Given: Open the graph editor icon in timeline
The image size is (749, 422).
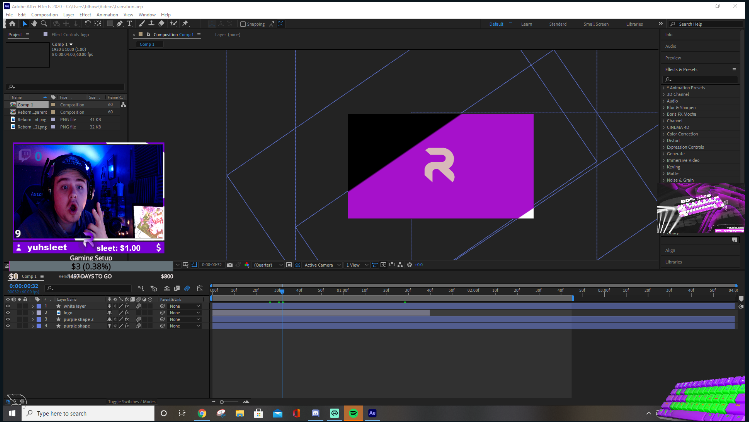Looking at the screenshot, I should pyautogui.click(x=199, y=288).
